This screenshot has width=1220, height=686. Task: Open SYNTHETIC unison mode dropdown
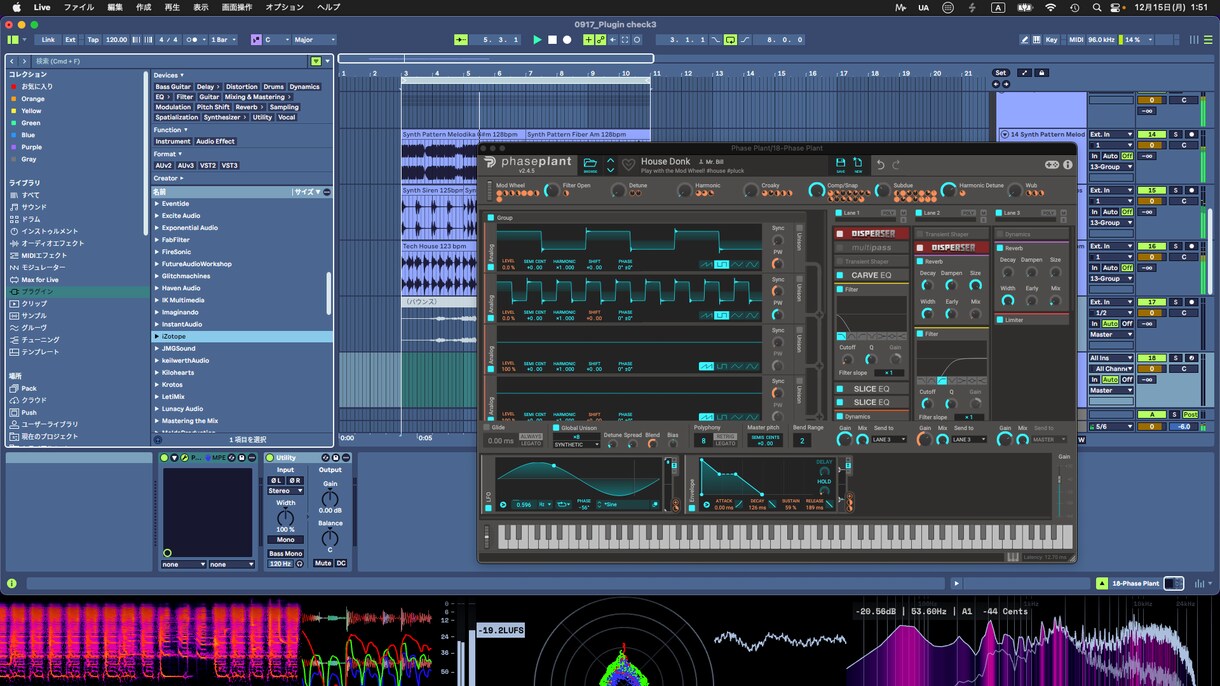(577, 444)
